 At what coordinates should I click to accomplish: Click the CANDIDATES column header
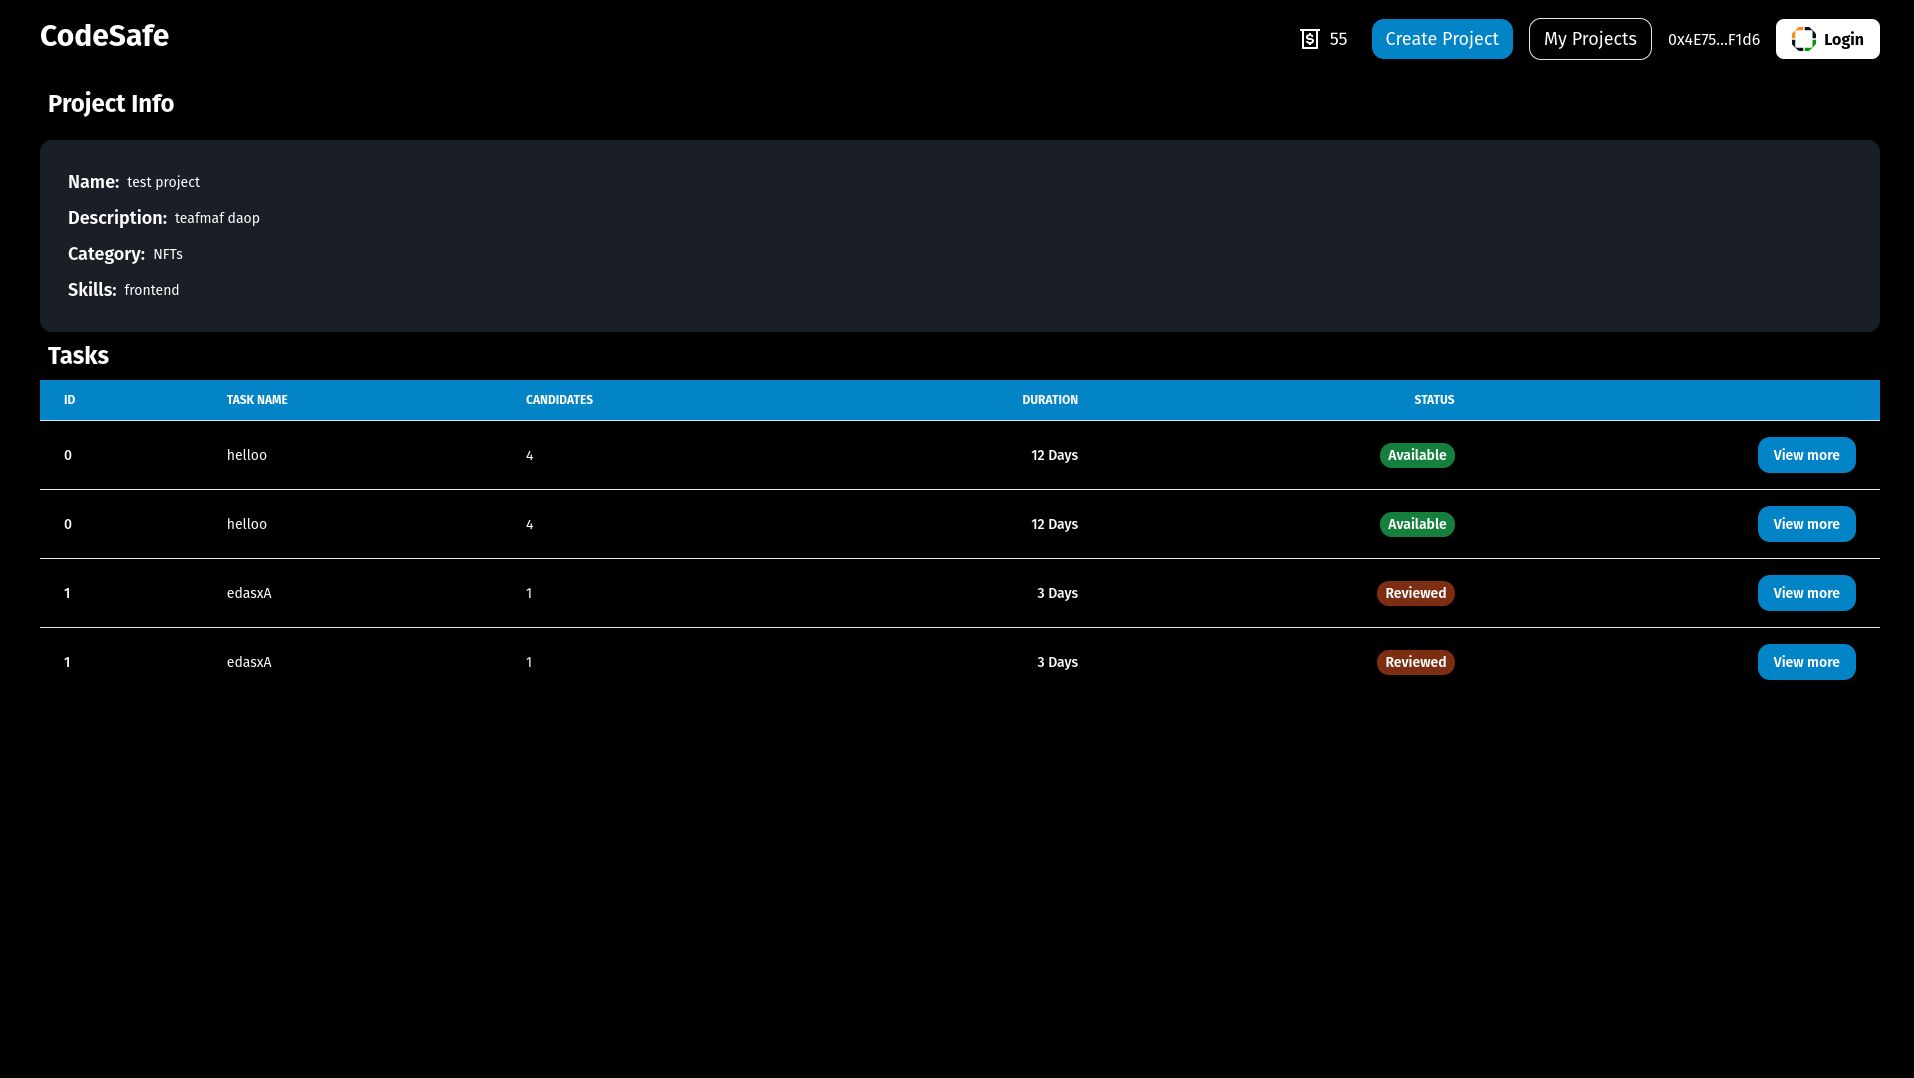(x=559, y=400)
